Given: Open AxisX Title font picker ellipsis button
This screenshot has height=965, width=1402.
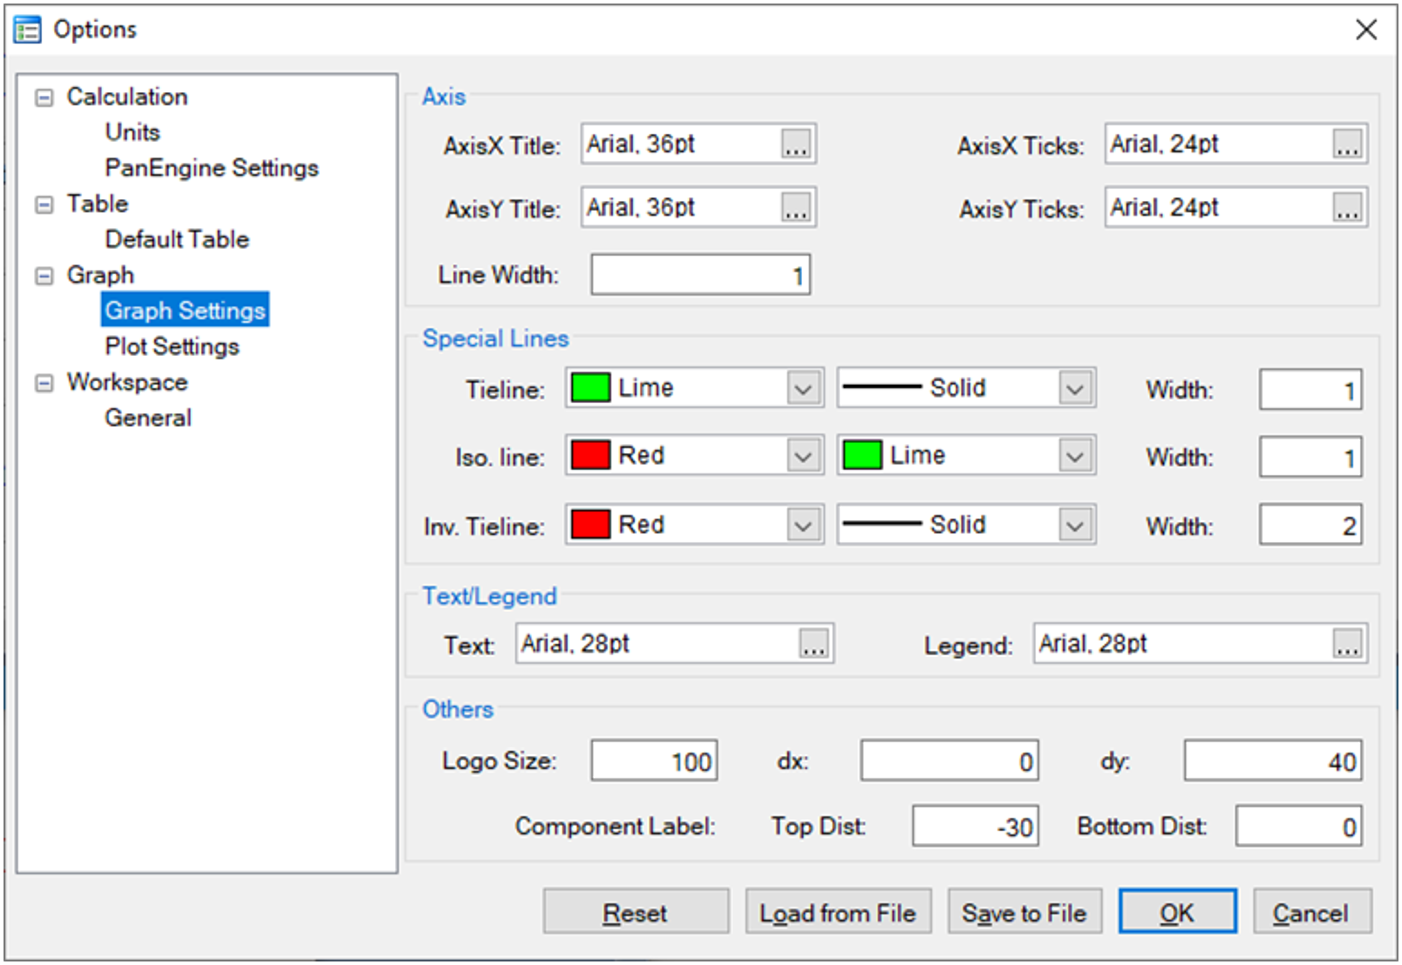Looking at the screenshot, I should click(x=796, y=145).
